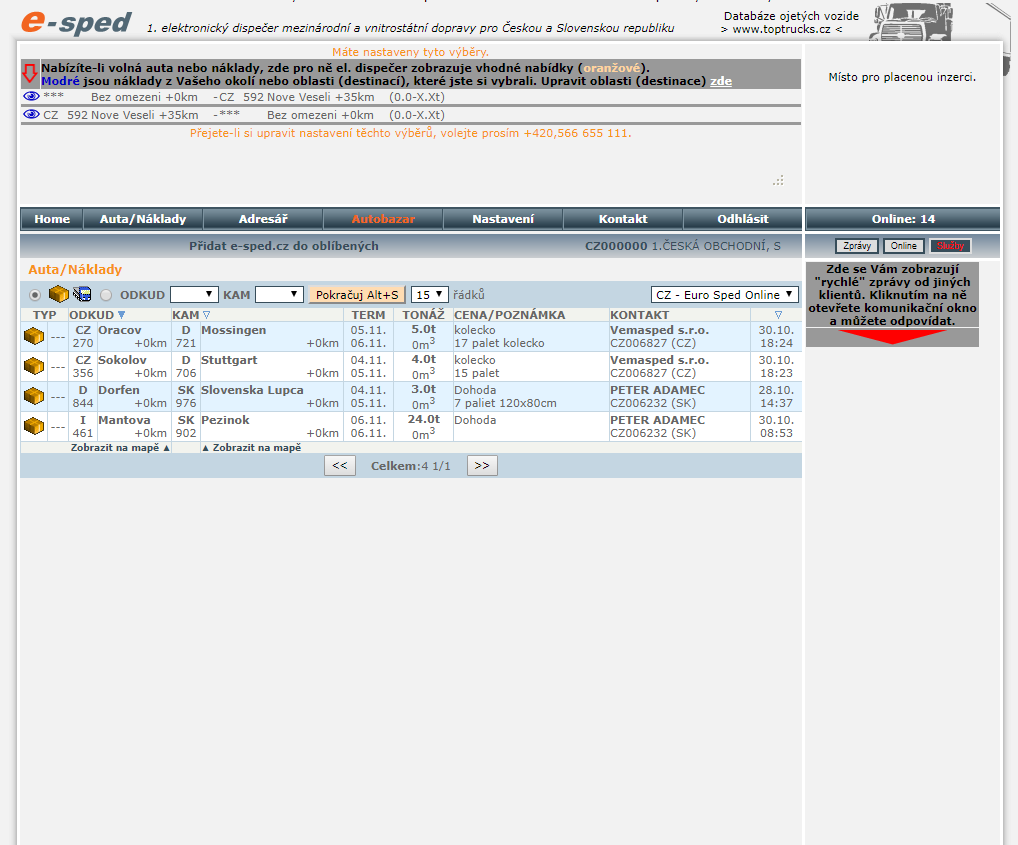
Task: Open Kontakt menu item
Action: click(623, 219)
